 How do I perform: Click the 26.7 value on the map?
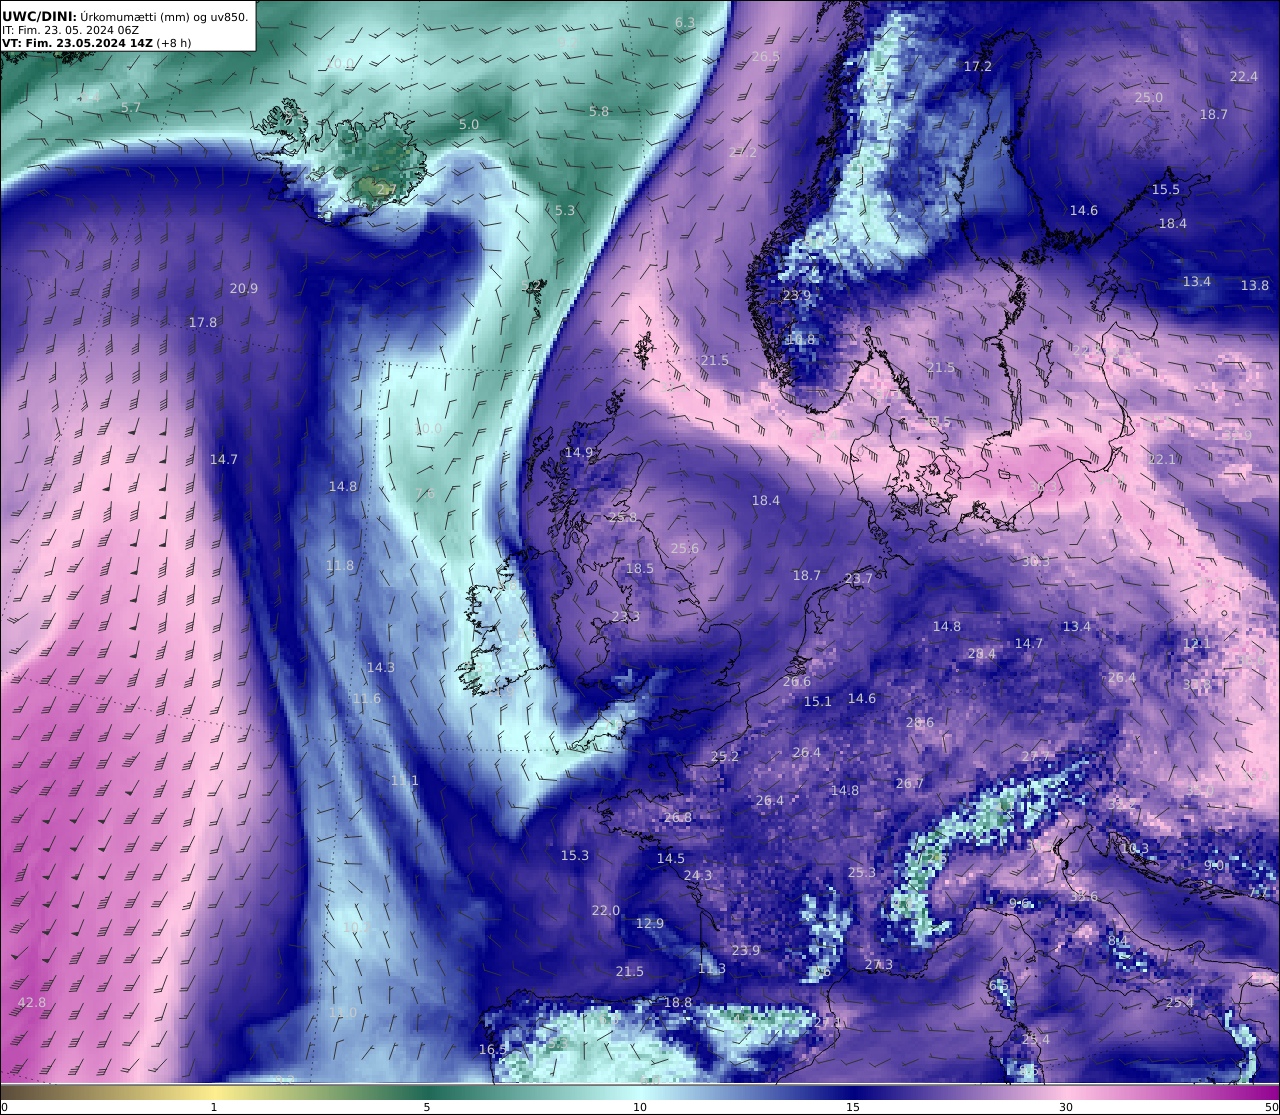point(910,783)
